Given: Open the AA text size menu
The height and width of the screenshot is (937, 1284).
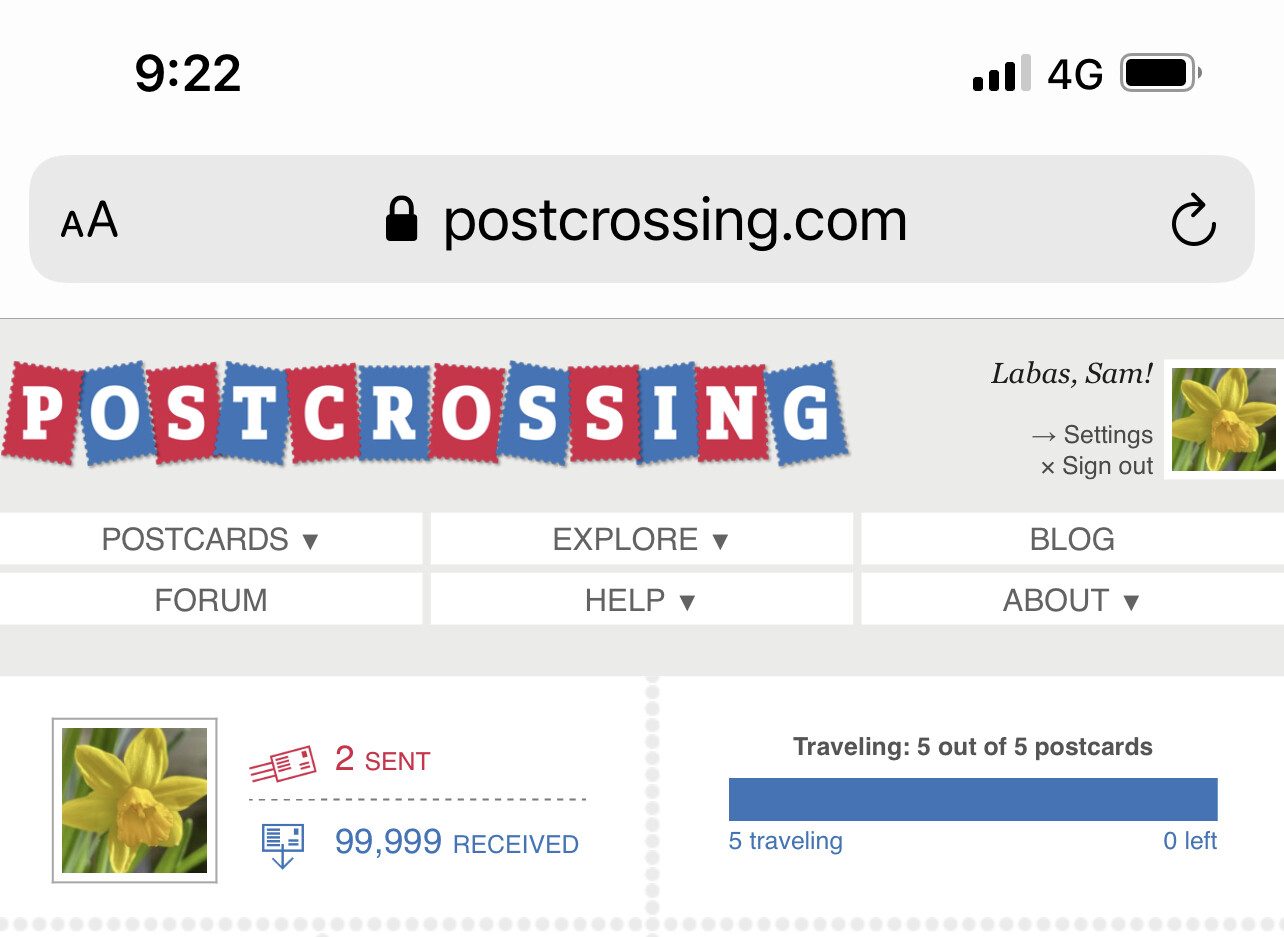Looking at the screenshot, I should (x=89, y=220).
